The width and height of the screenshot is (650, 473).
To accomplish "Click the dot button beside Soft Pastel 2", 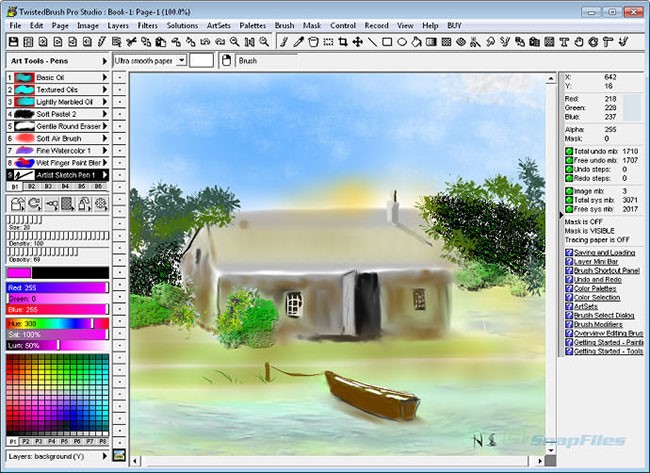I will click(x=119, y=114).
